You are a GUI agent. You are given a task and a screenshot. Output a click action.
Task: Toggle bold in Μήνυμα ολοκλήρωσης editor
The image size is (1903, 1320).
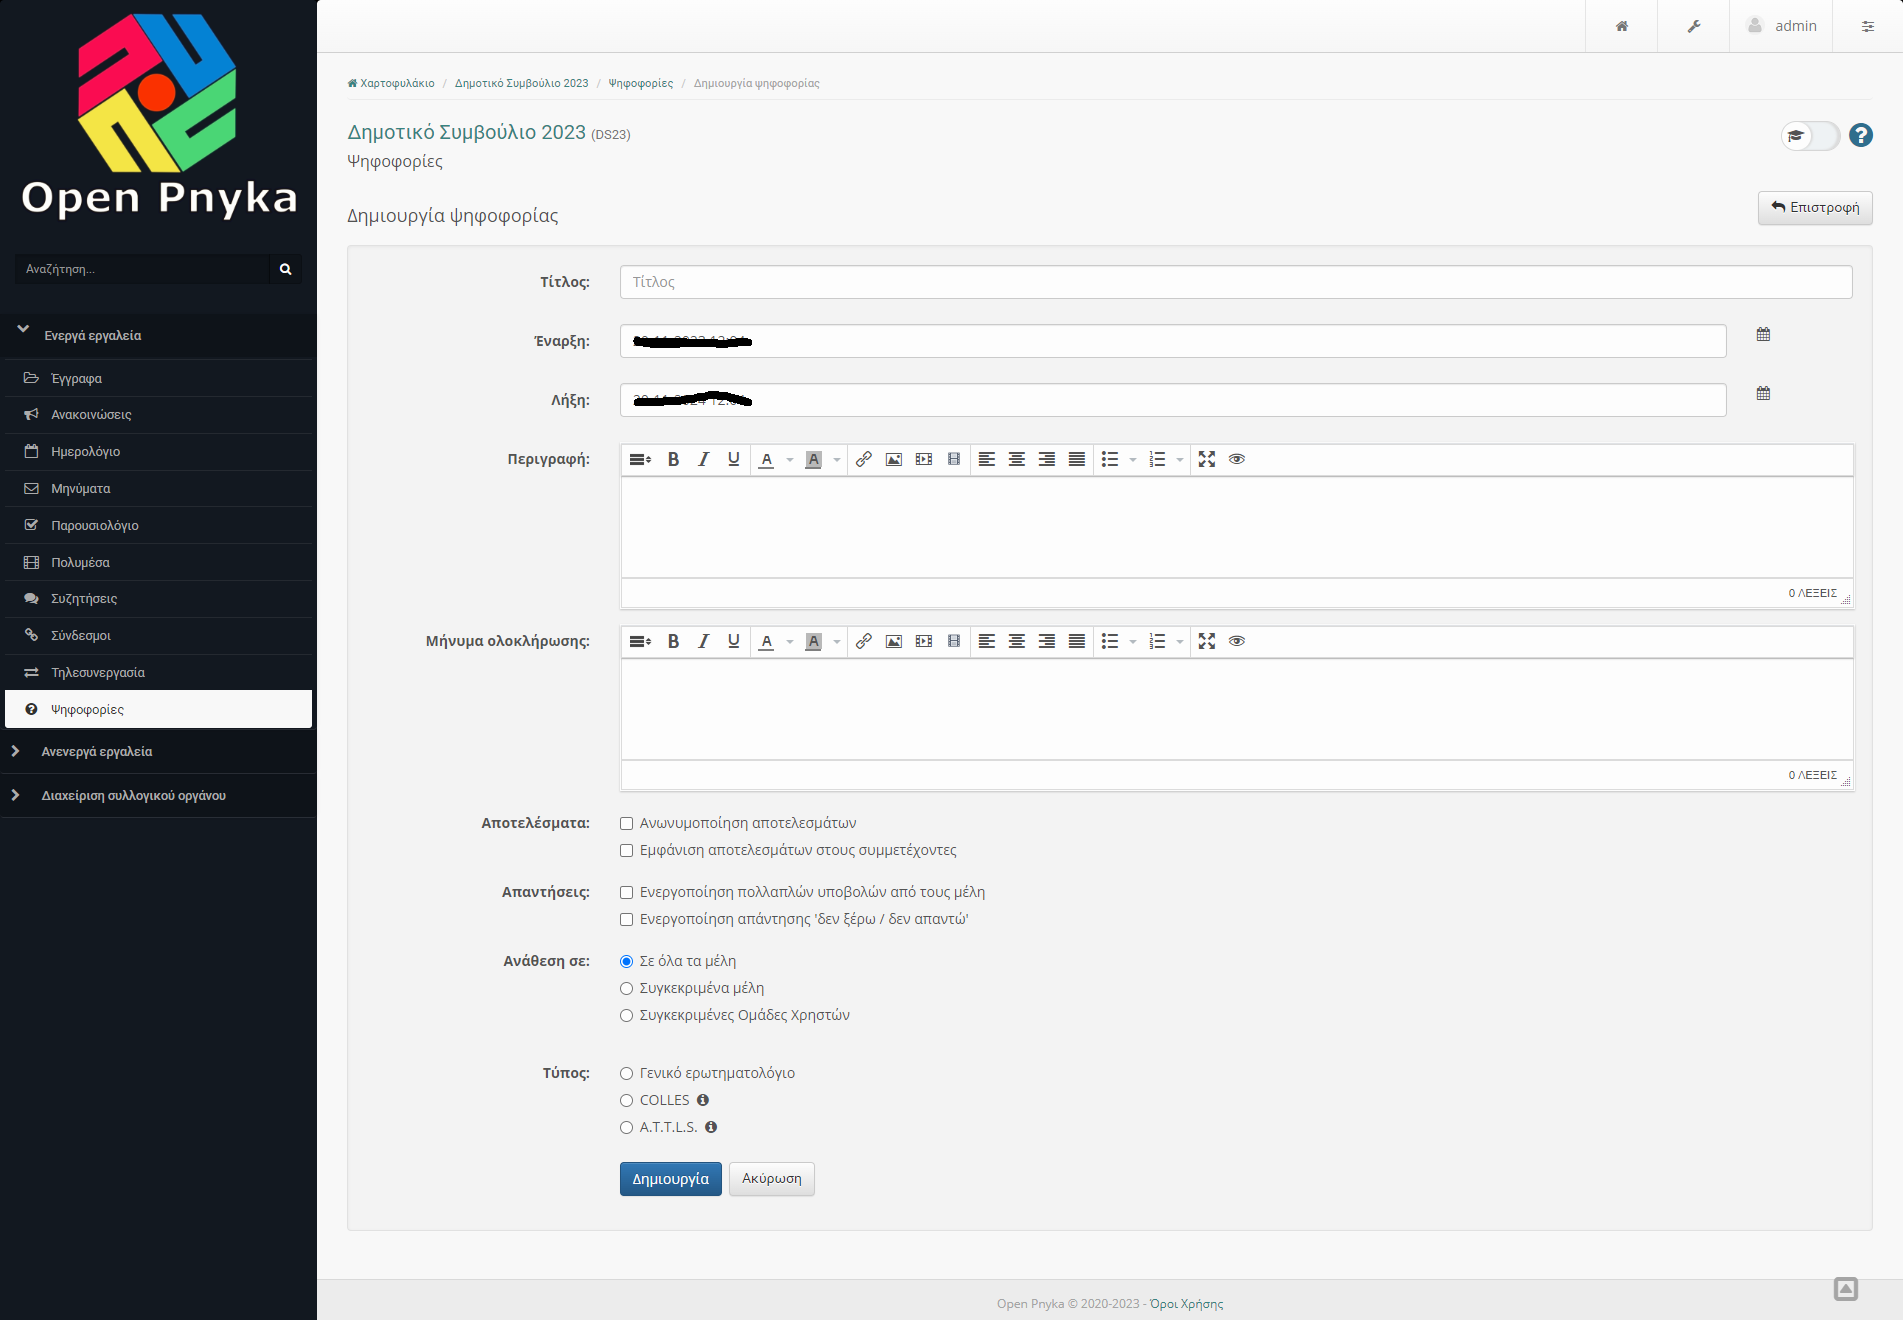[x=674, y=641]
